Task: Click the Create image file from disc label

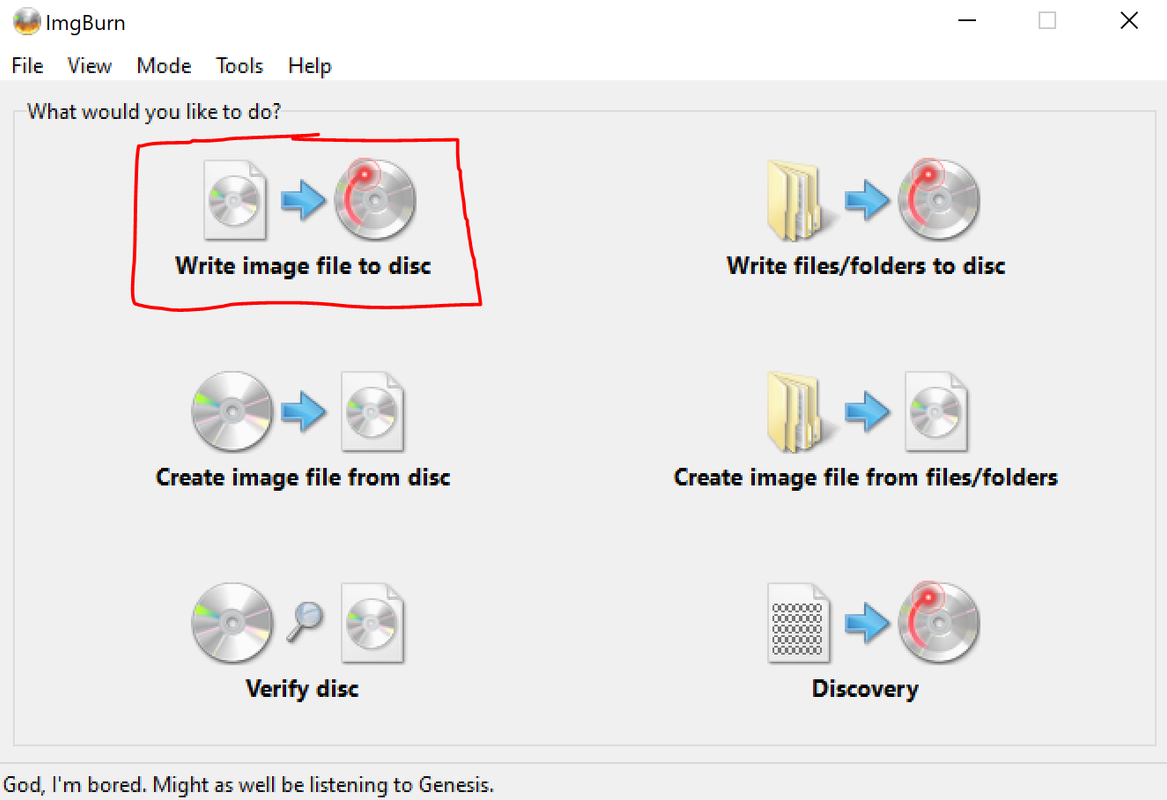Action: (x=303, y=477)
